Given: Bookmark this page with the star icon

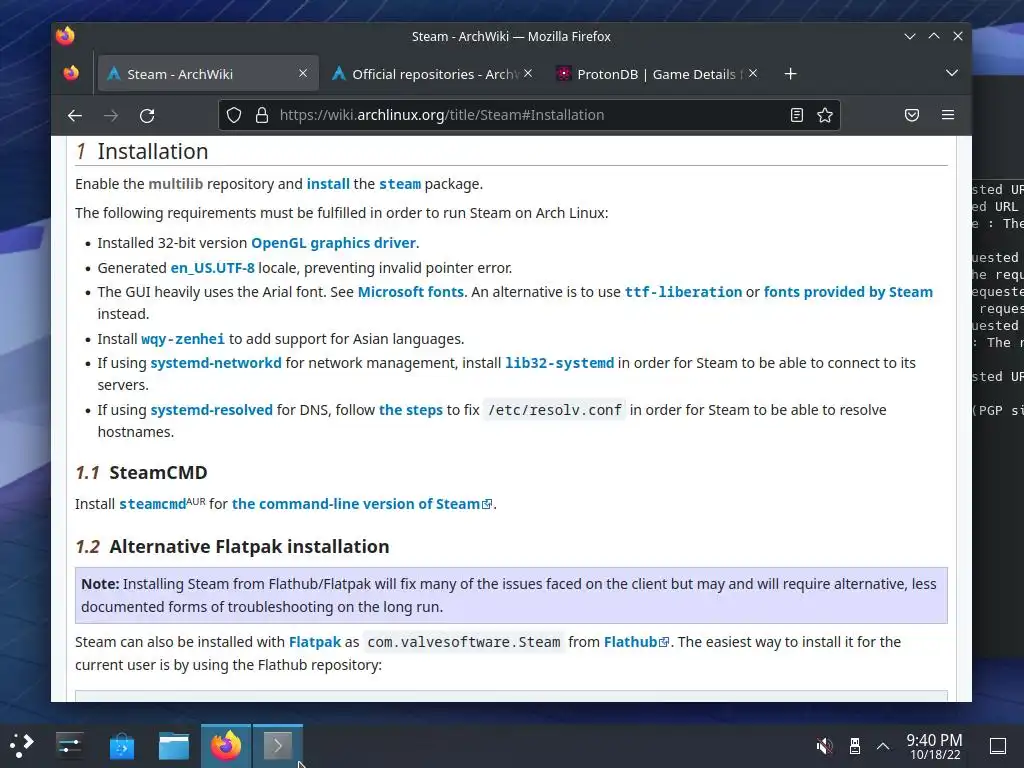Looking at the screenshot, I should [825, 116].
